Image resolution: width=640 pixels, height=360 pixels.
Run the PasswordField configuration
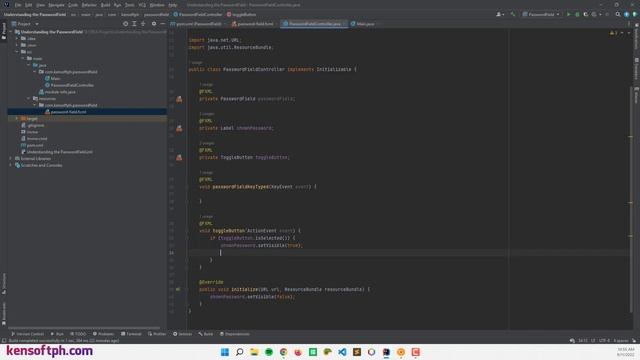pyautogui.click(x=568, y=14)
